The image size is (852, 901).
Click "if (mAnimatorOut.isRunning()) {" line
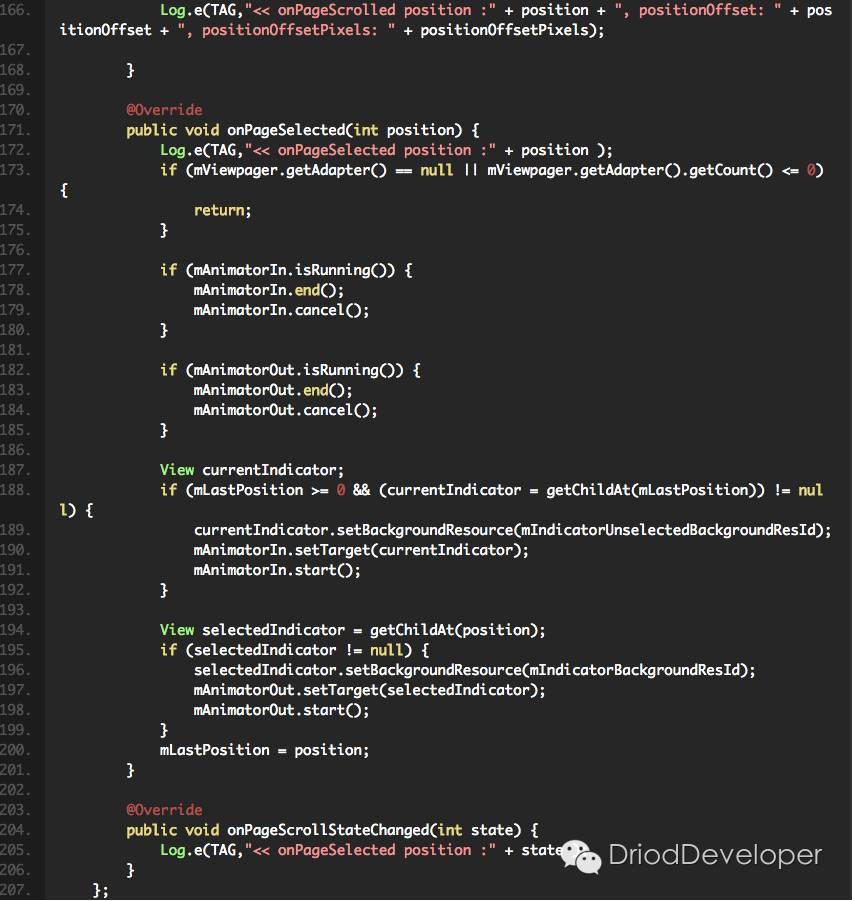[x=290, y=370]
